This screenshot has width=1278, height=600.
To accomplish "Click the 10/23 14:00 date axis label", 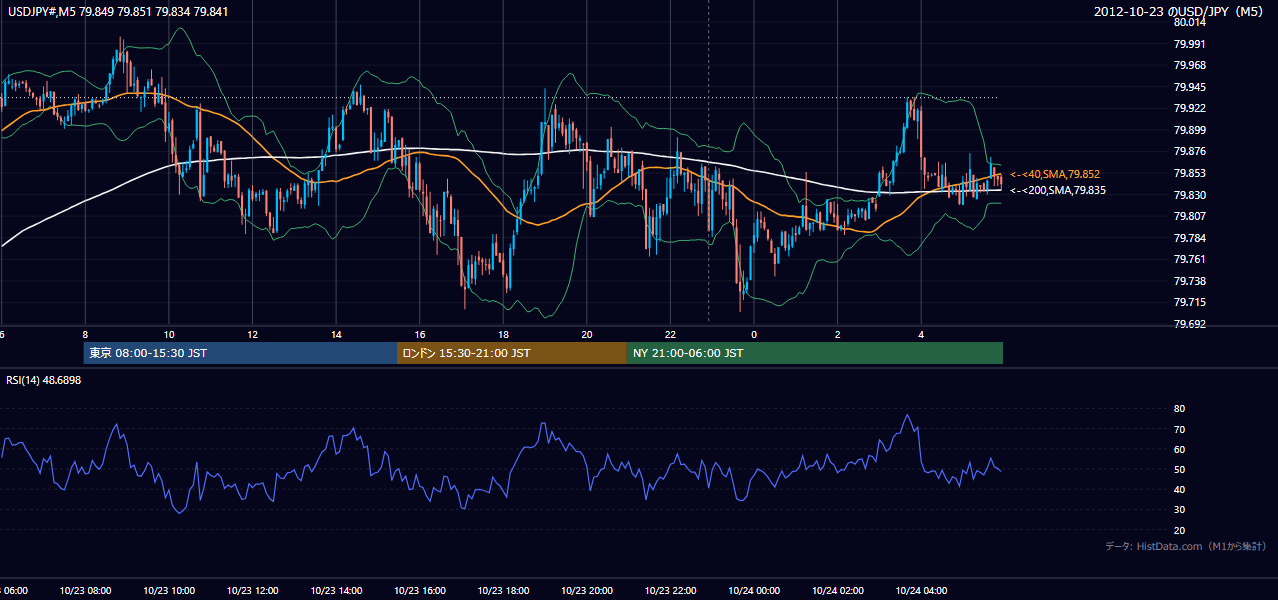I will point(336,591).
